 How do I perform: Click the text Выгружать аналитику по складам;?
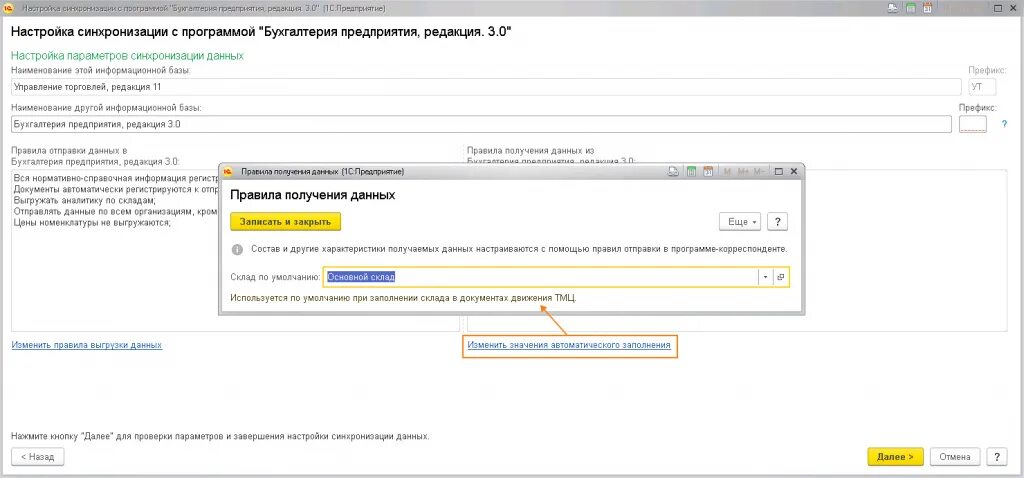click(84, 200)
